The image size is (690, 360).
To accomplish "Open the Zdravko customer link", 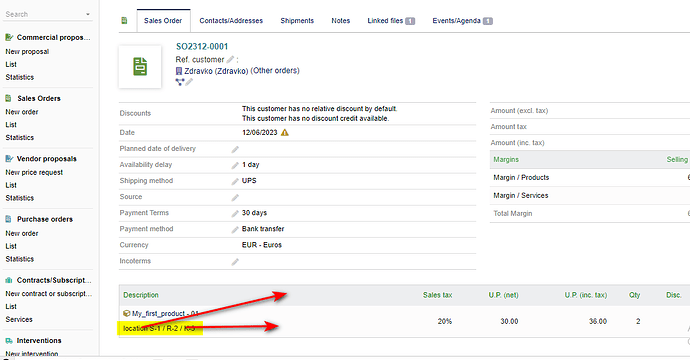I will pyautogui.click(x=216, y=71).
